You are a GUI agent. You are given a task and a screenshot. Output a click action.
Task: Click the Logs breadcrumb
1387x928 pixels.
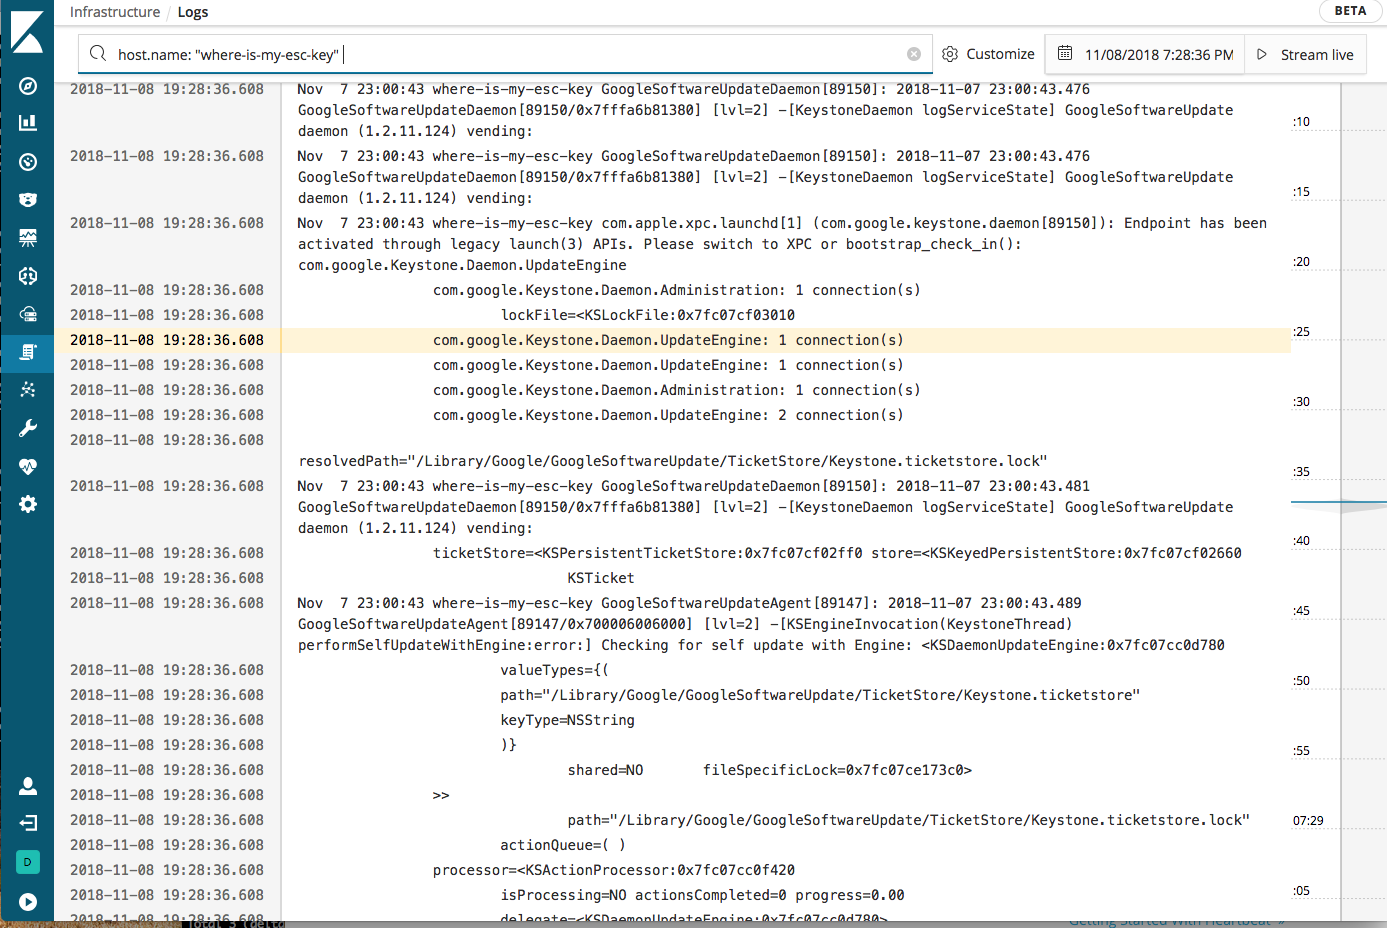193,12
